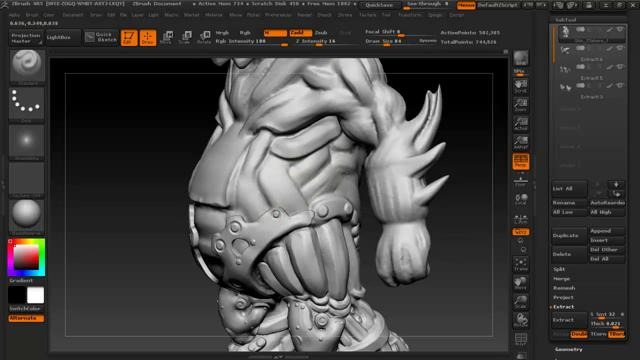This screenshot has width=640, height=360.
Task: Toggle the Double option under Extract
Action: coord(579,334)
